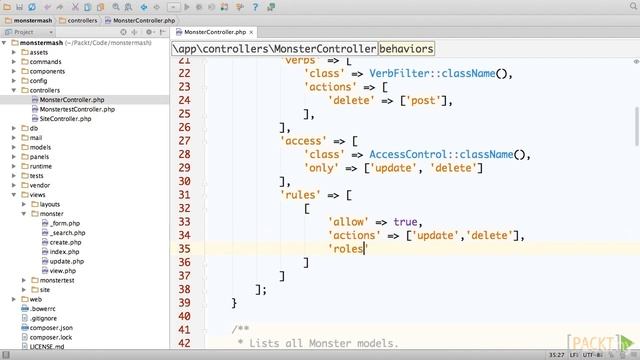Expand the models folder
This screenshot has height=360, width=640.
14,147
